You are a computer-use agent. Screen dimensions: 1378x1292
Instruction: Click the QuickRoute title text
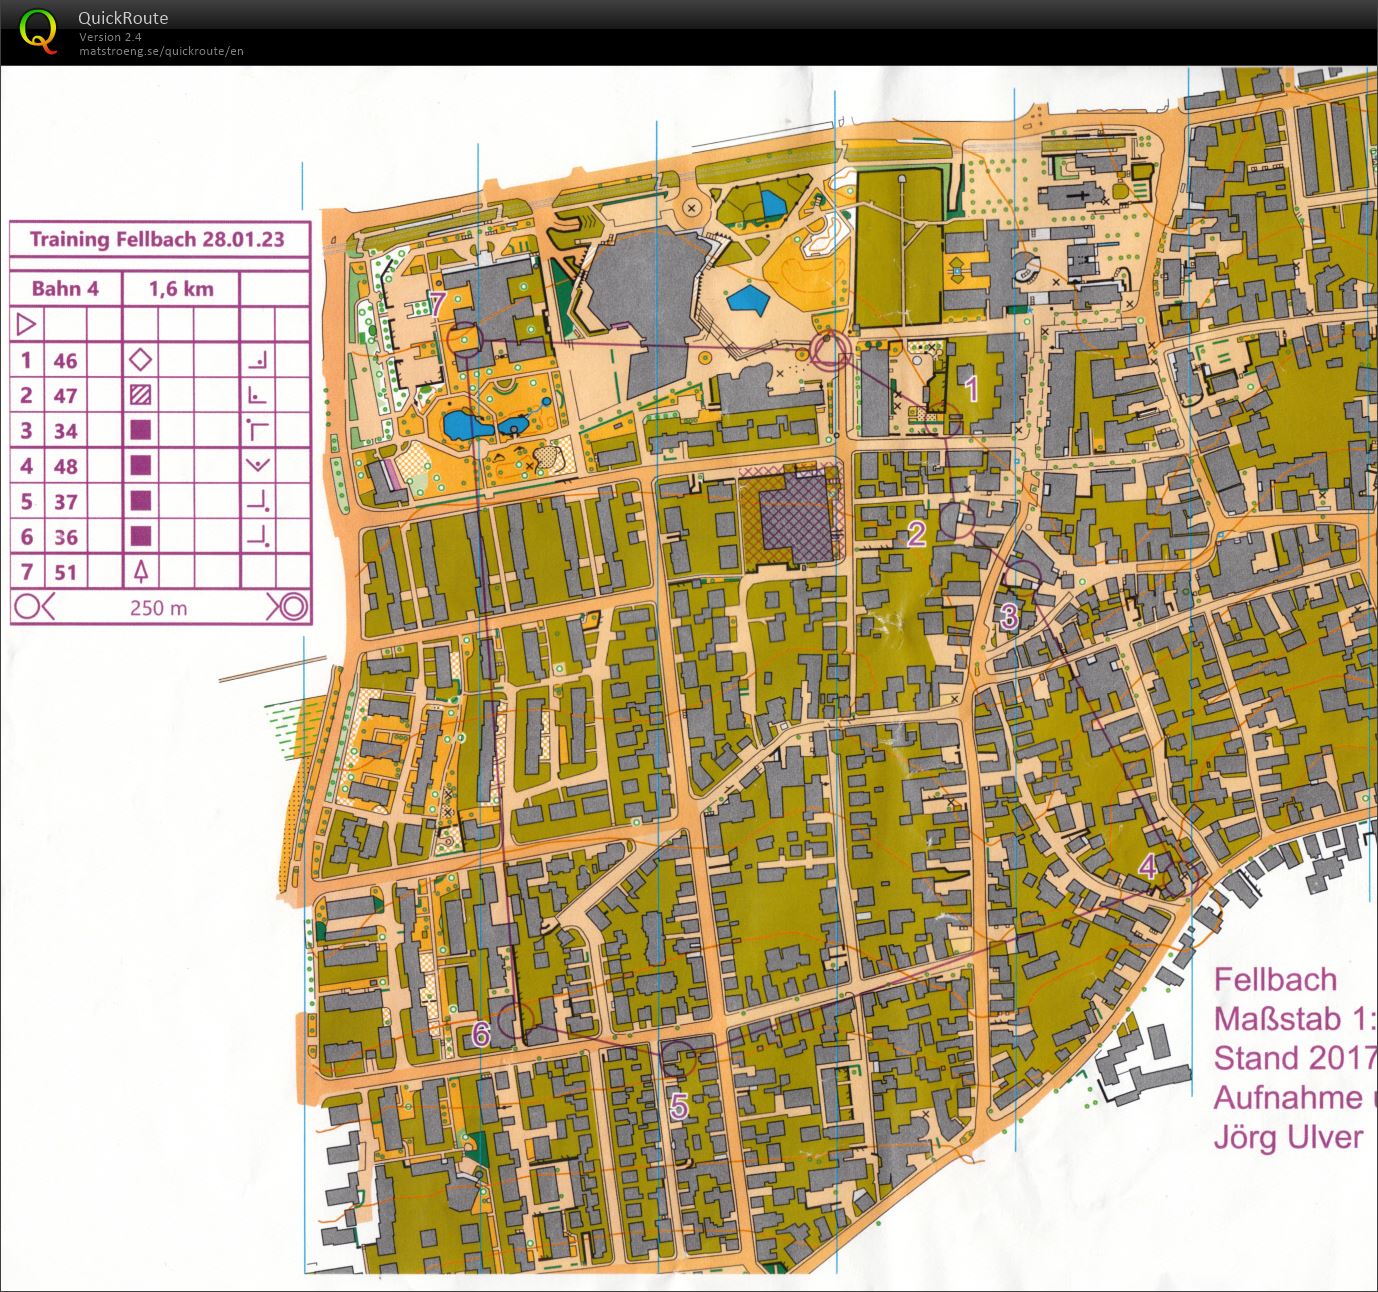tap(123, 18)
